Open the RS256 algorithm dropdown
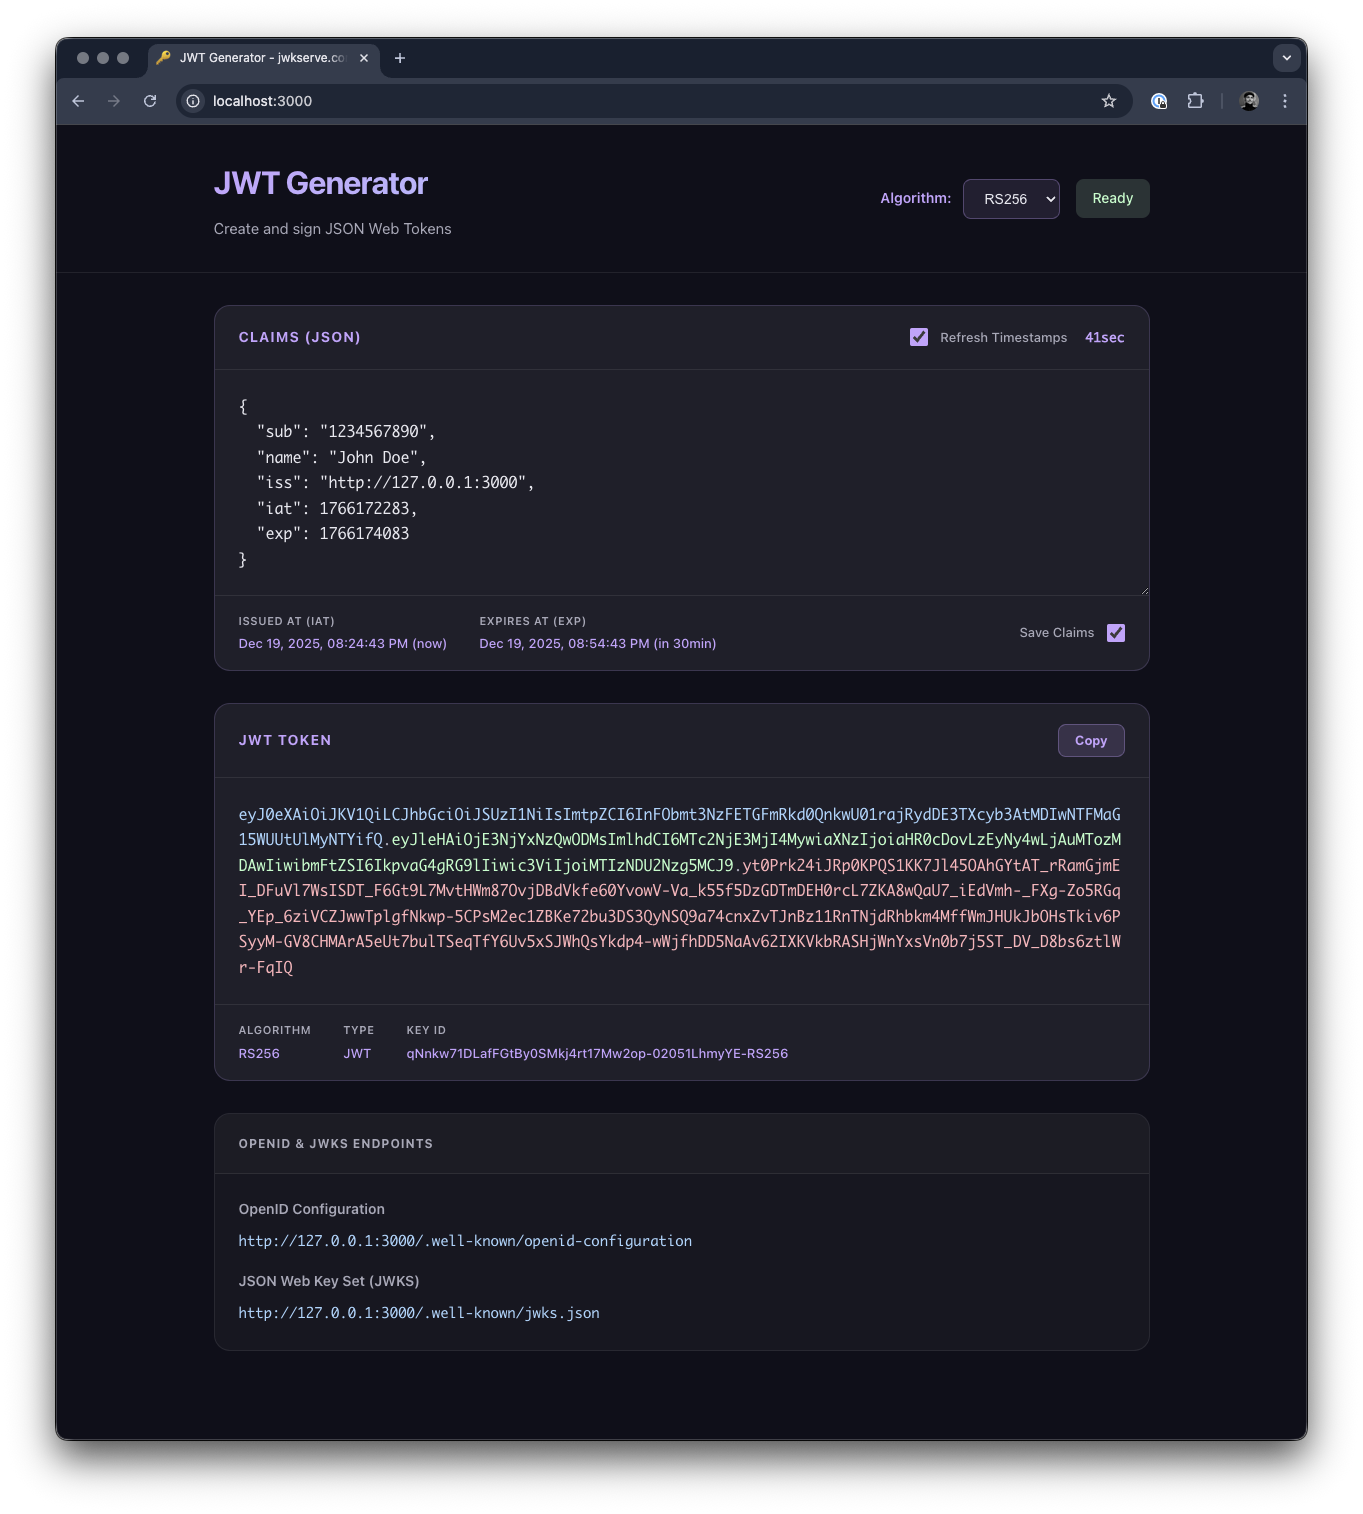This screenshot has width=1363, height=1514. pos(1010,198)
